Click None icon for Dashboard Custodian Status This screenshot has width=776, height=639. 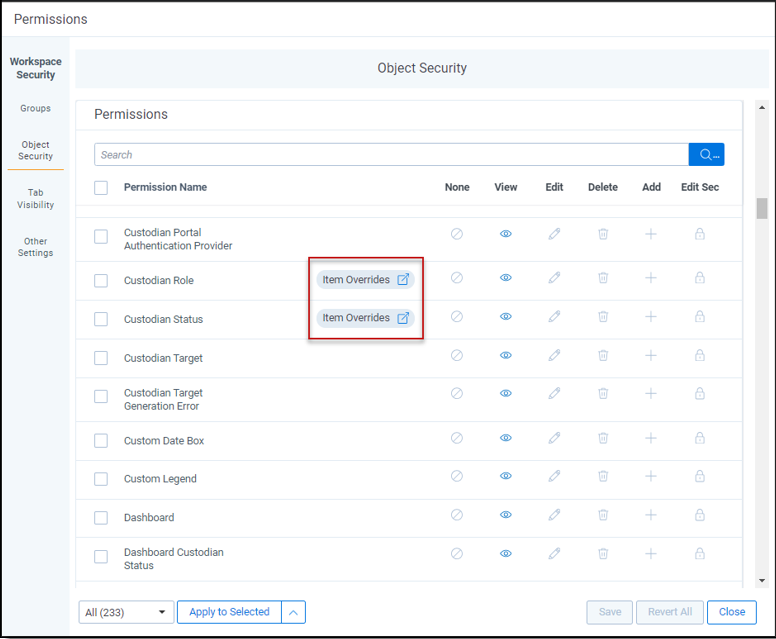(x=456, y=553)
